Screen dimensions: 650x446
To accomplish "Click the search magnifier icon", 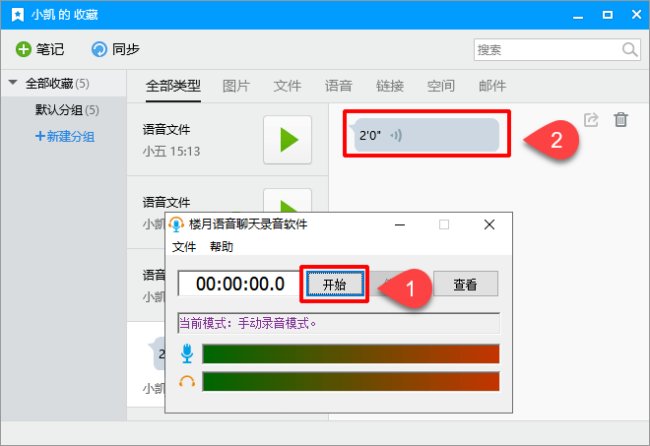I will 630,50.
